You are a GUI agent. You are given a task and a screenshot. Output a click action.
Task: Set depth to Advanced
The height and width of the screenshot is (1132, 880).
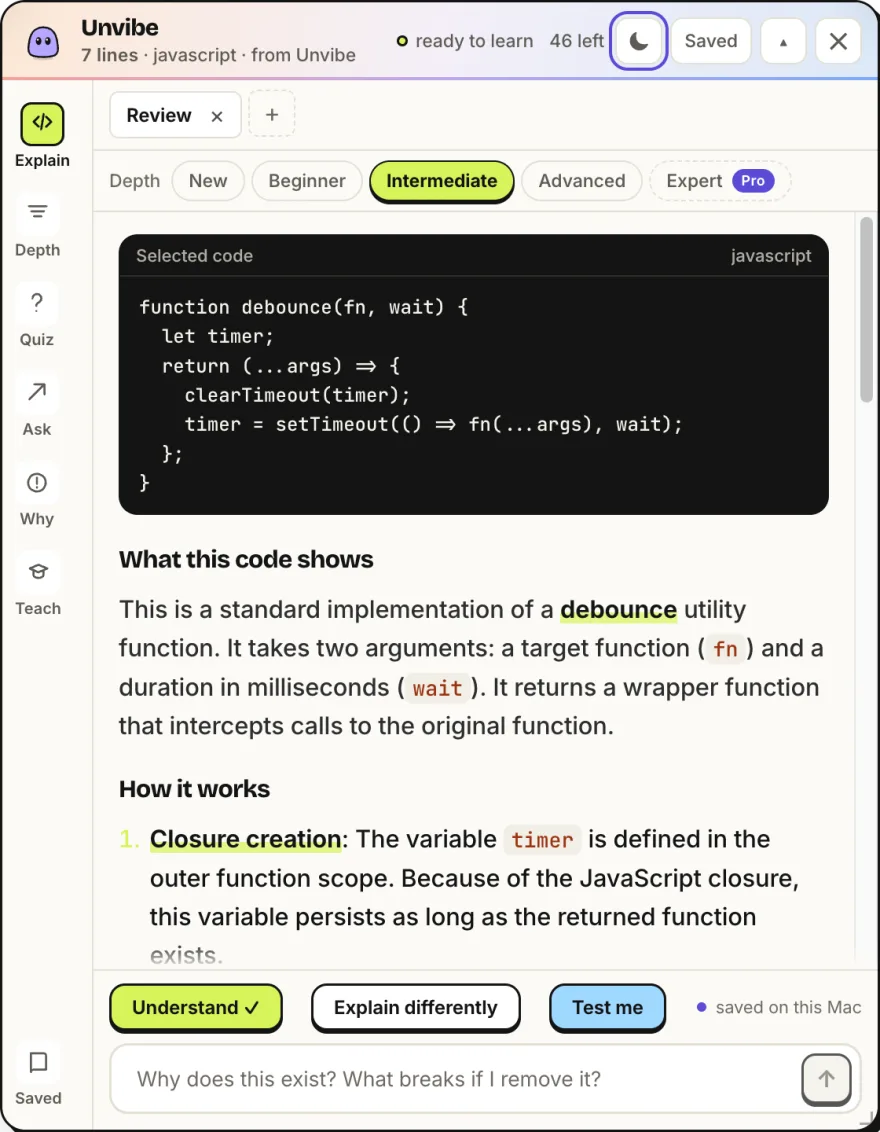[x=582, y=180]
